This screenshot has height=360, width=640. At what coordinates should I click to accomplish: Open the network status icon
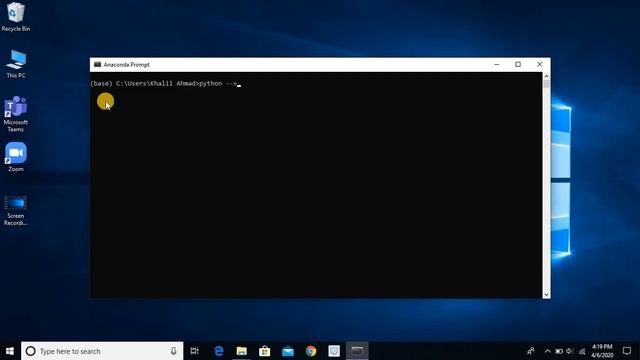point(582,351)
